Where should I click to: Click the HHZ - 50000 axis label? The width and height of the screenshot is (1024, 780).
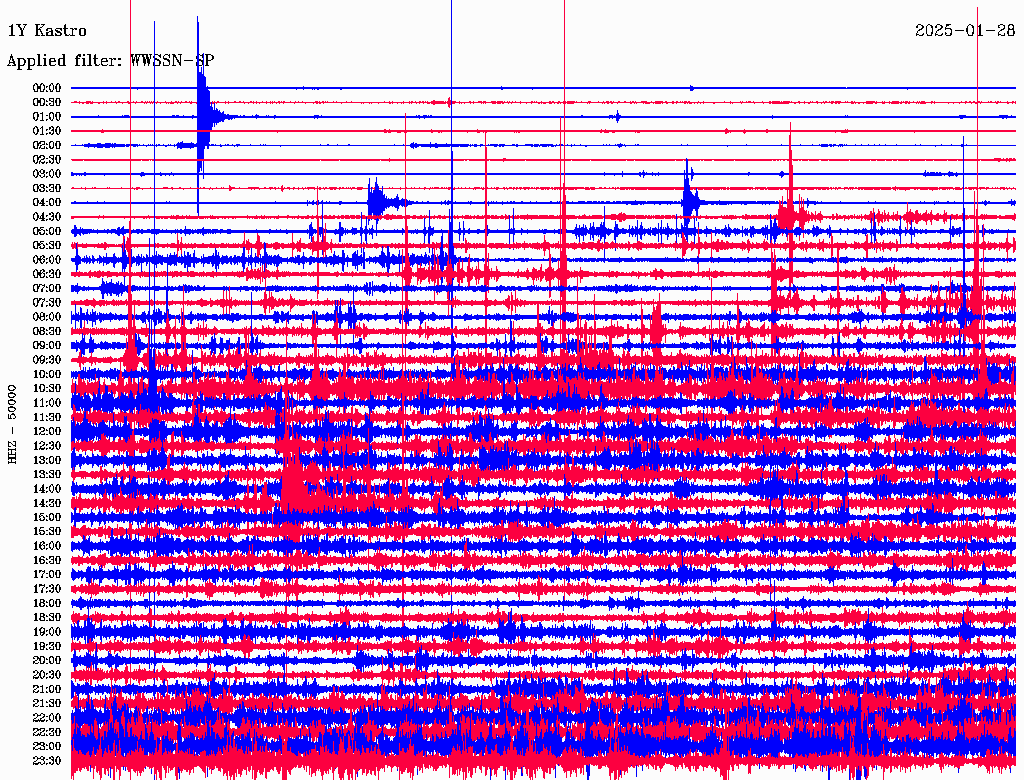click(x=13, y=422)
